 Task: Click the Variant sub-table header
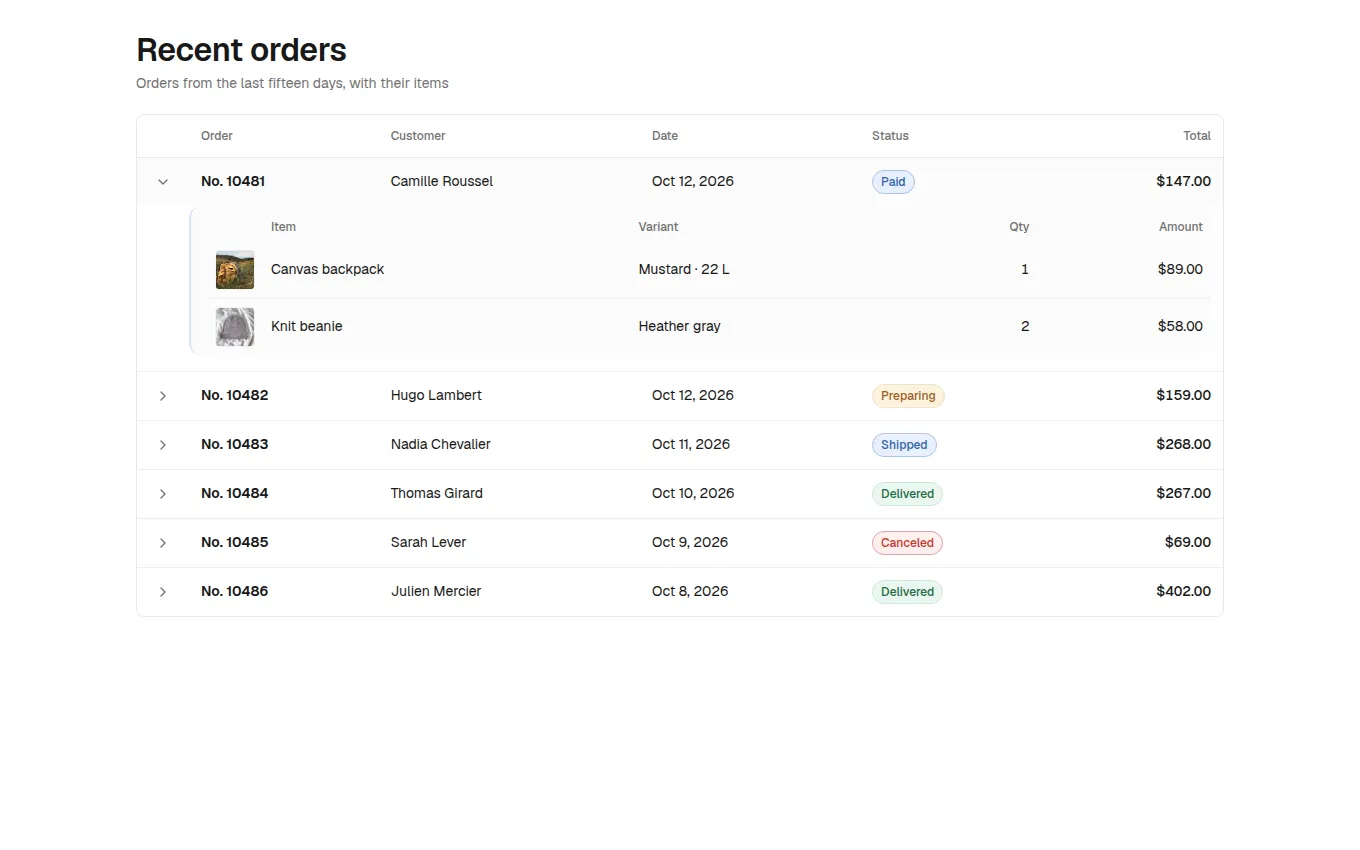point(658,227)
